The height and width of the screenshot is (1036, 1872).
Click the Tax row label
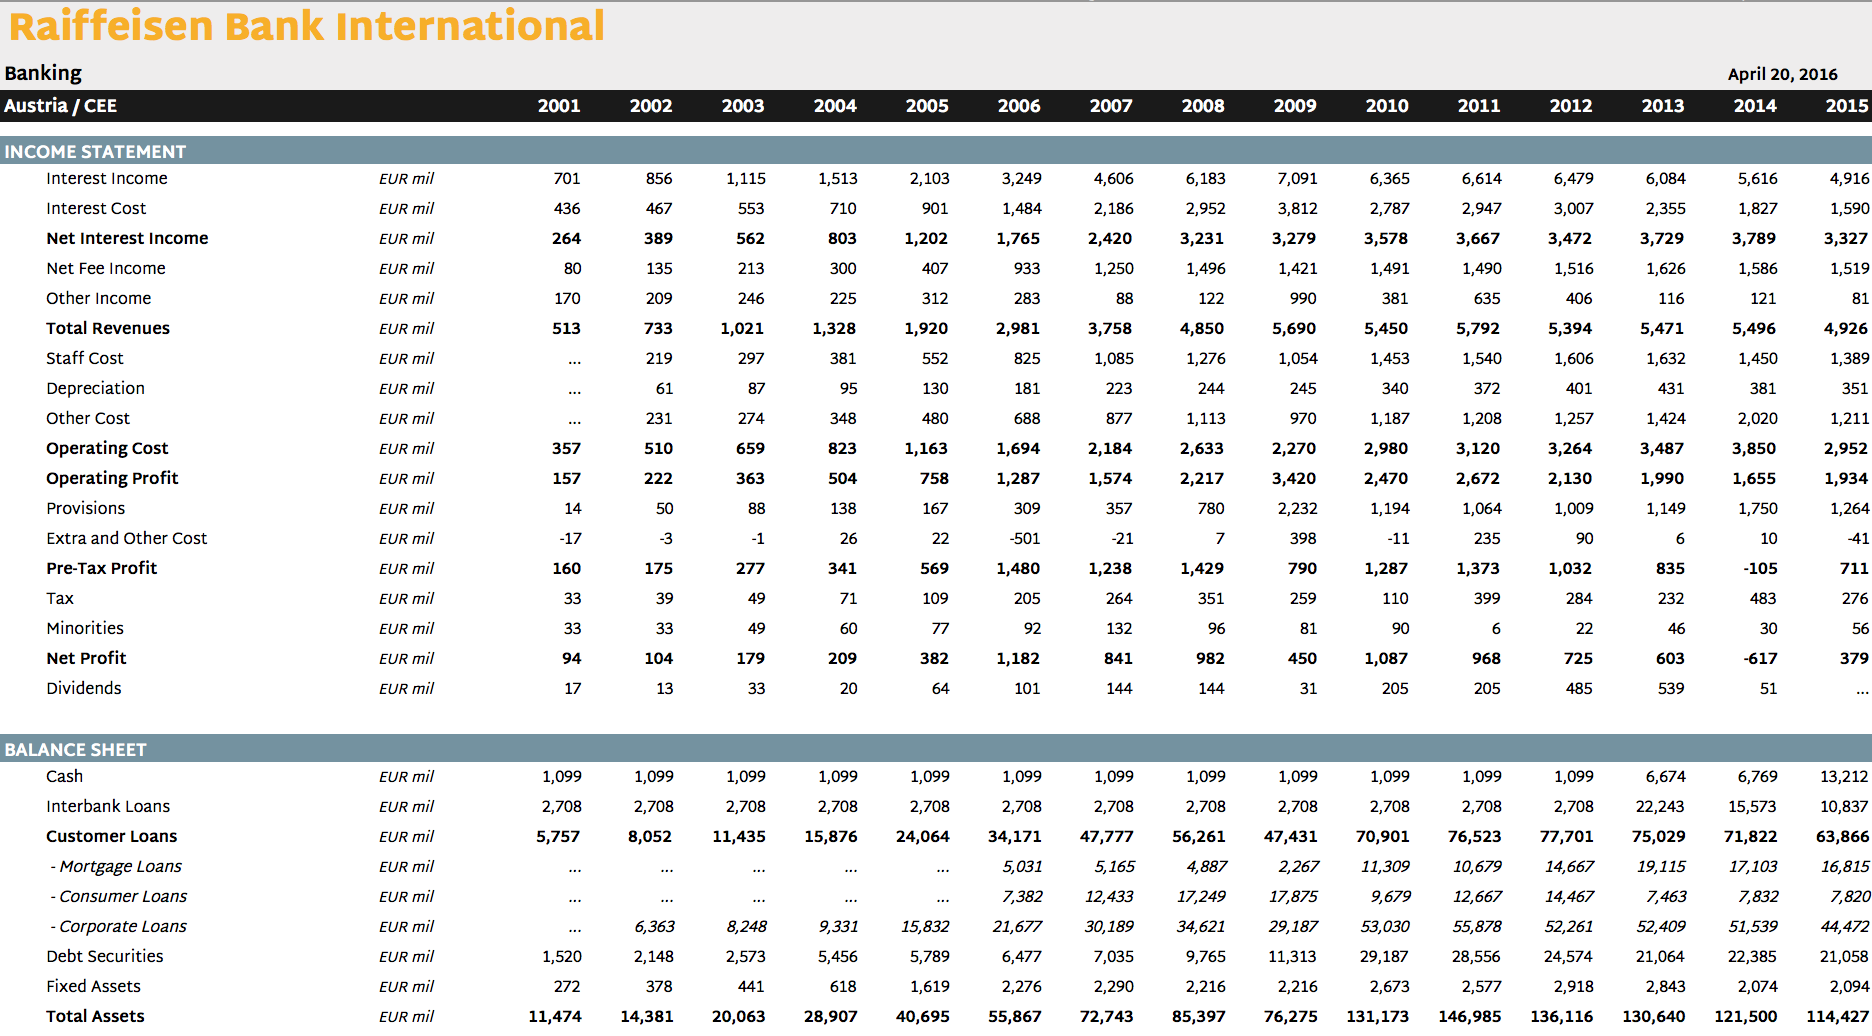[60, 598]
